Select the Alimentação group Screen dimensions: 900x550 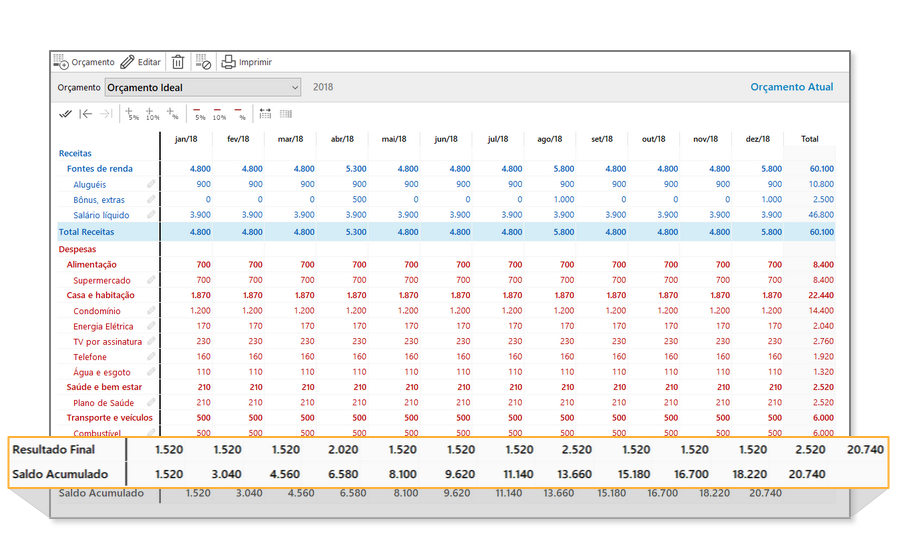coord(91,265)
